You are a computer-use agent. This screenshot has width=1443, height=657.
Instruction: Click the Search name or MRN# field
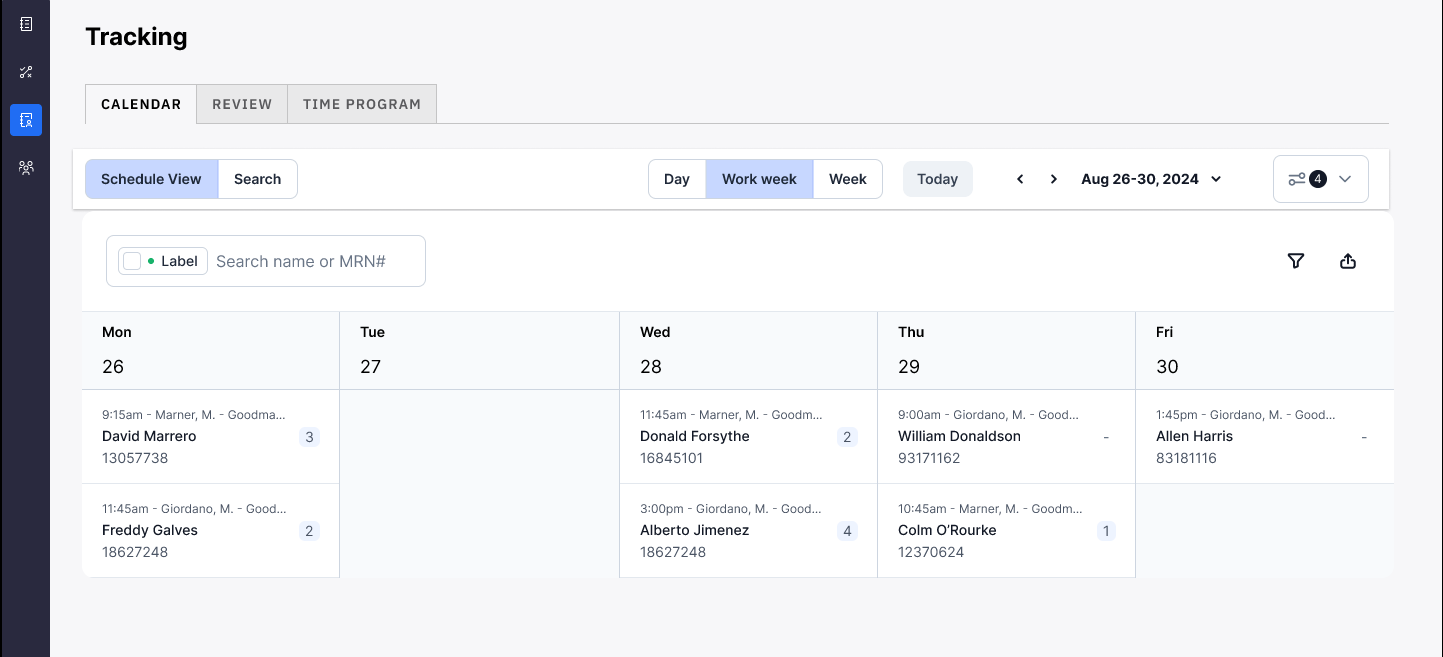click(315, 261)
